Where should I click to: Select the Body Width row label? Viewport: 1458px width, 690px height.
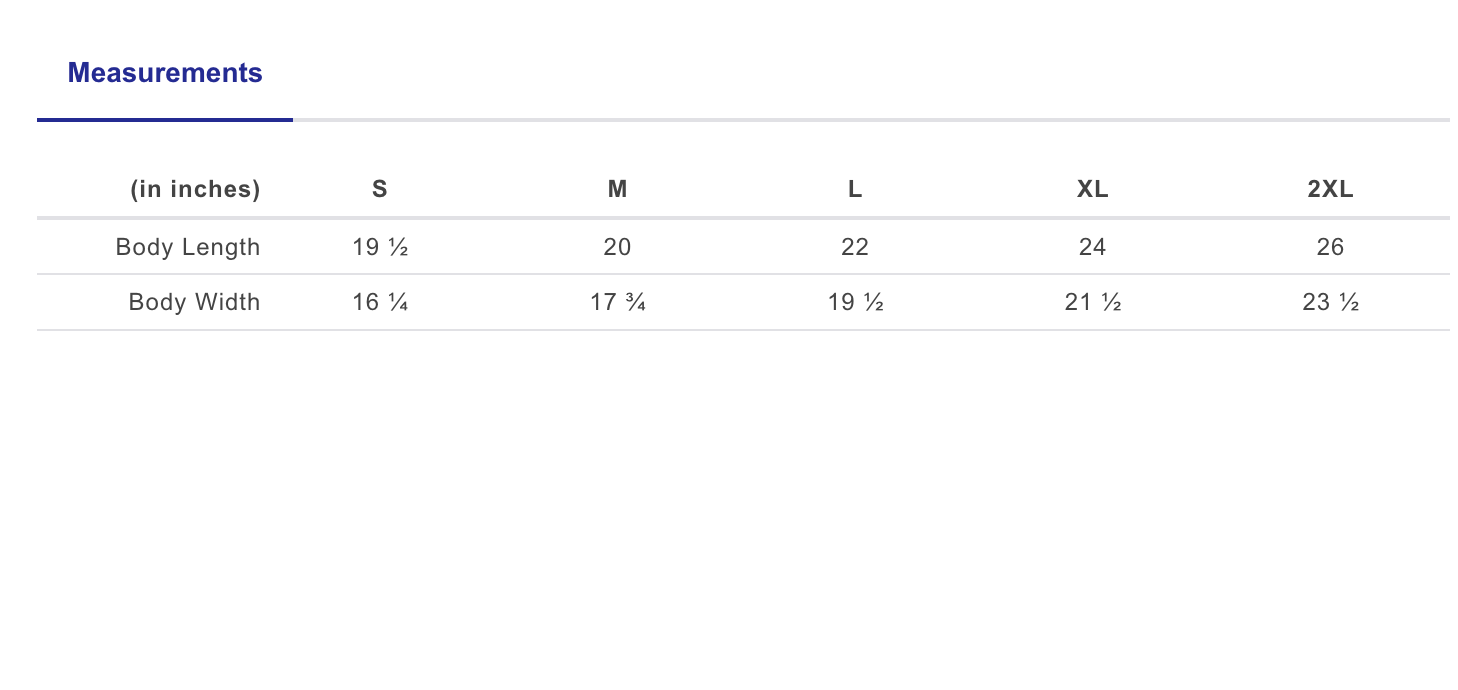pyautogui.click(x=194, y=302)
